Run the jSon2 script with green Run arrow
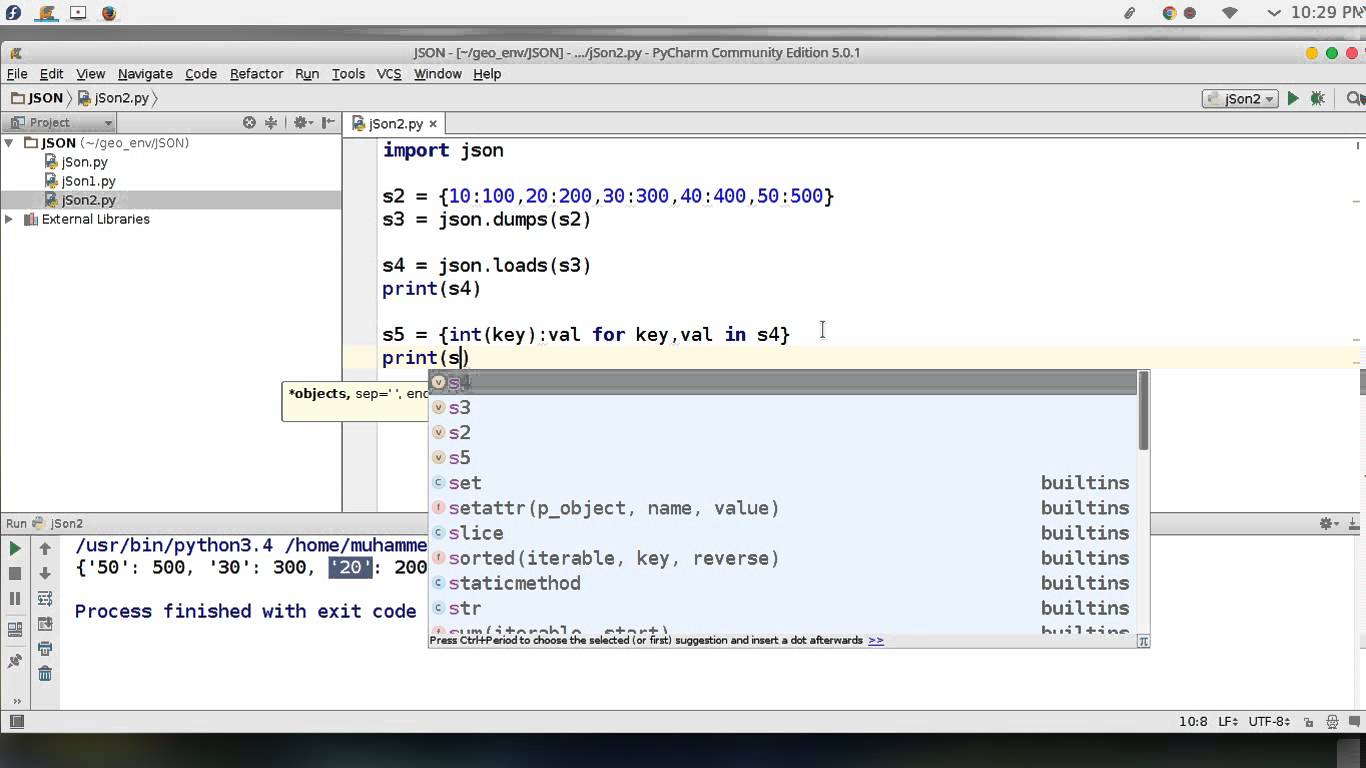 coord(1293,98)
